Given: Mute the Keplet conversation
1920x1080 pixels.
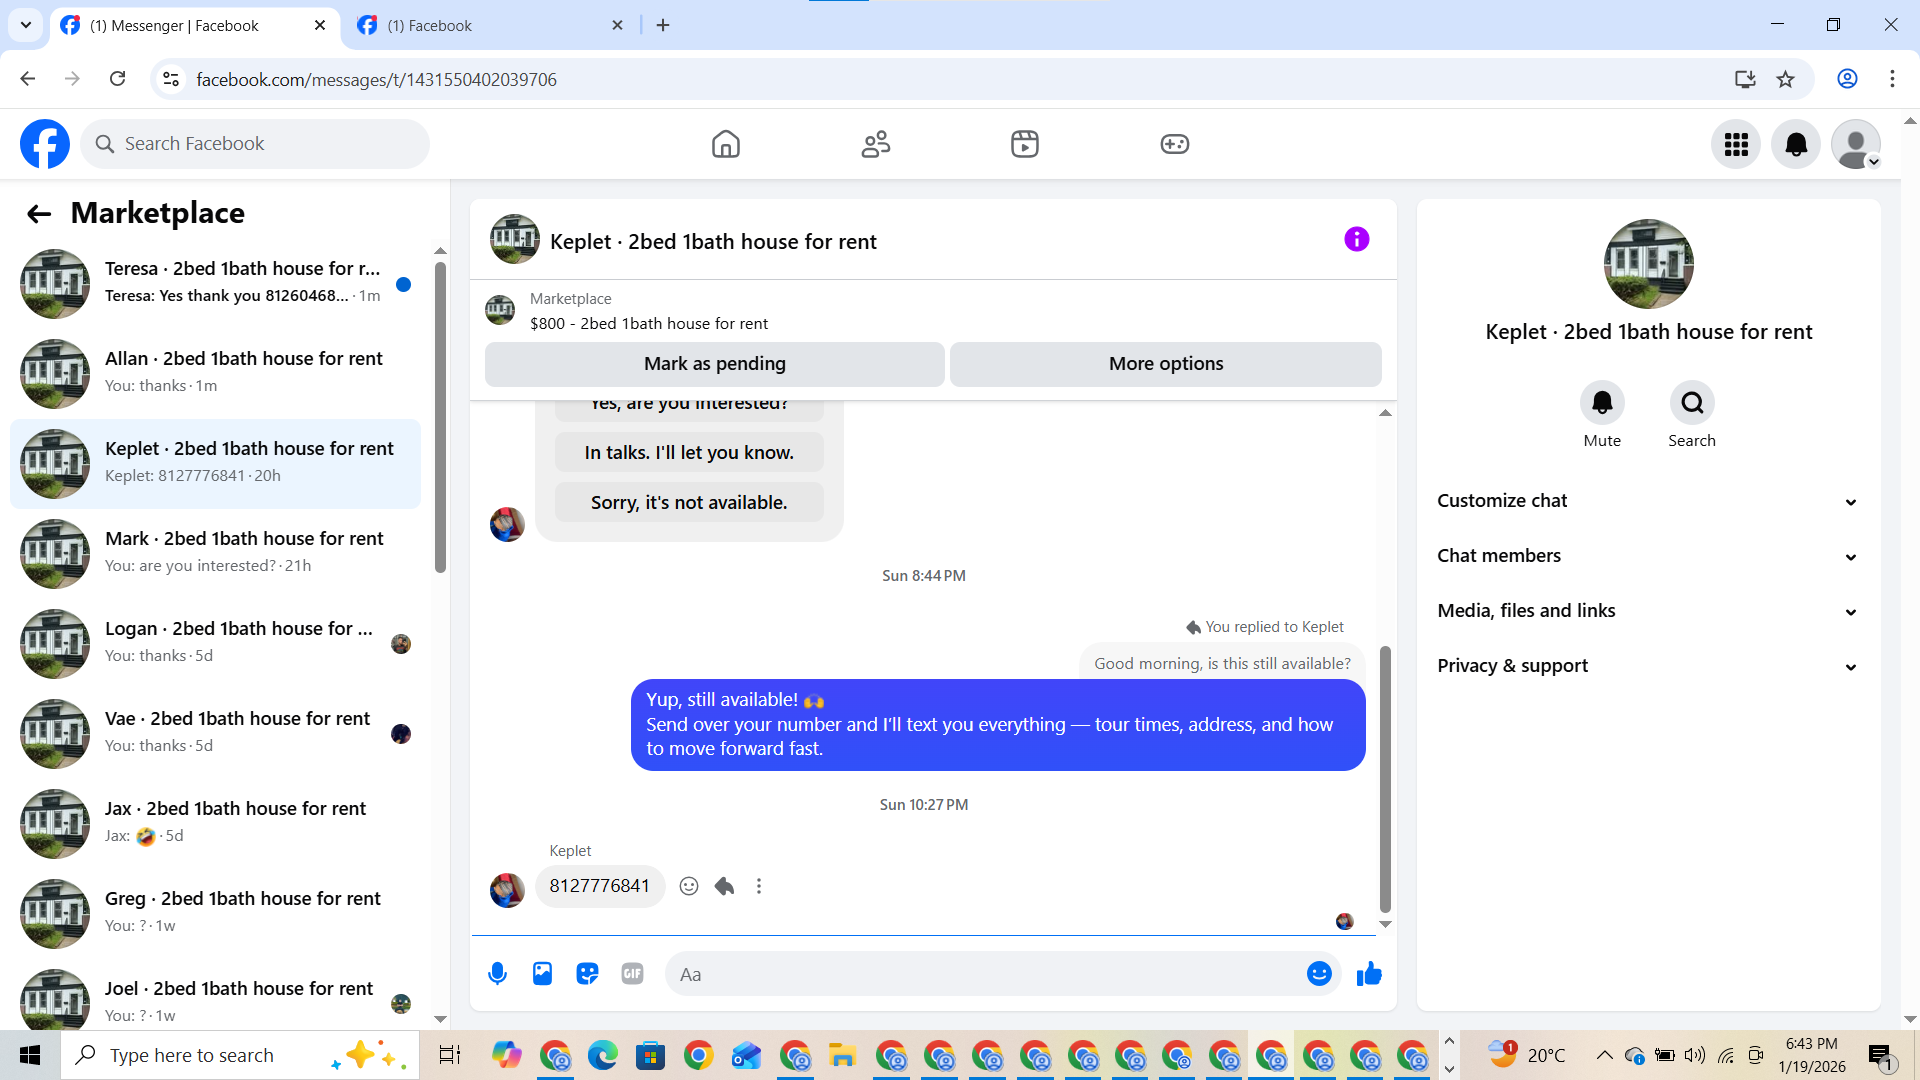Looking at the screenshot, I should (1602, 403).
